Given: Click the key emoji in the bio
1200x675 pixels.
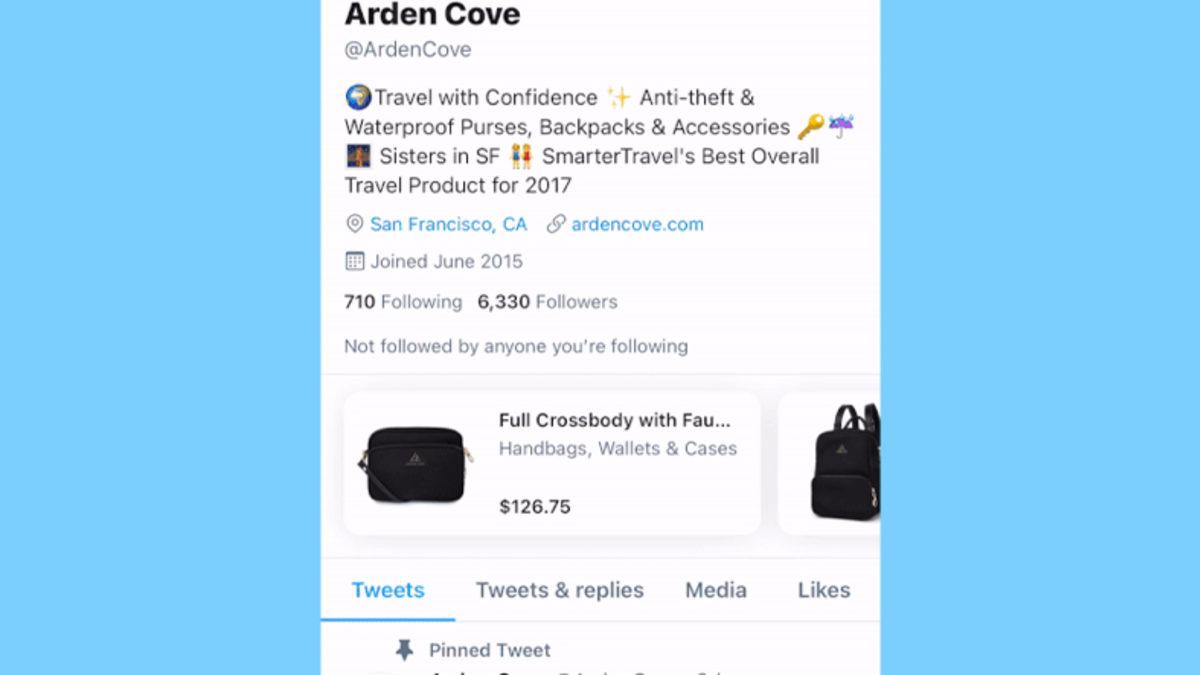Looking at the screenshot, I should 811,127.
